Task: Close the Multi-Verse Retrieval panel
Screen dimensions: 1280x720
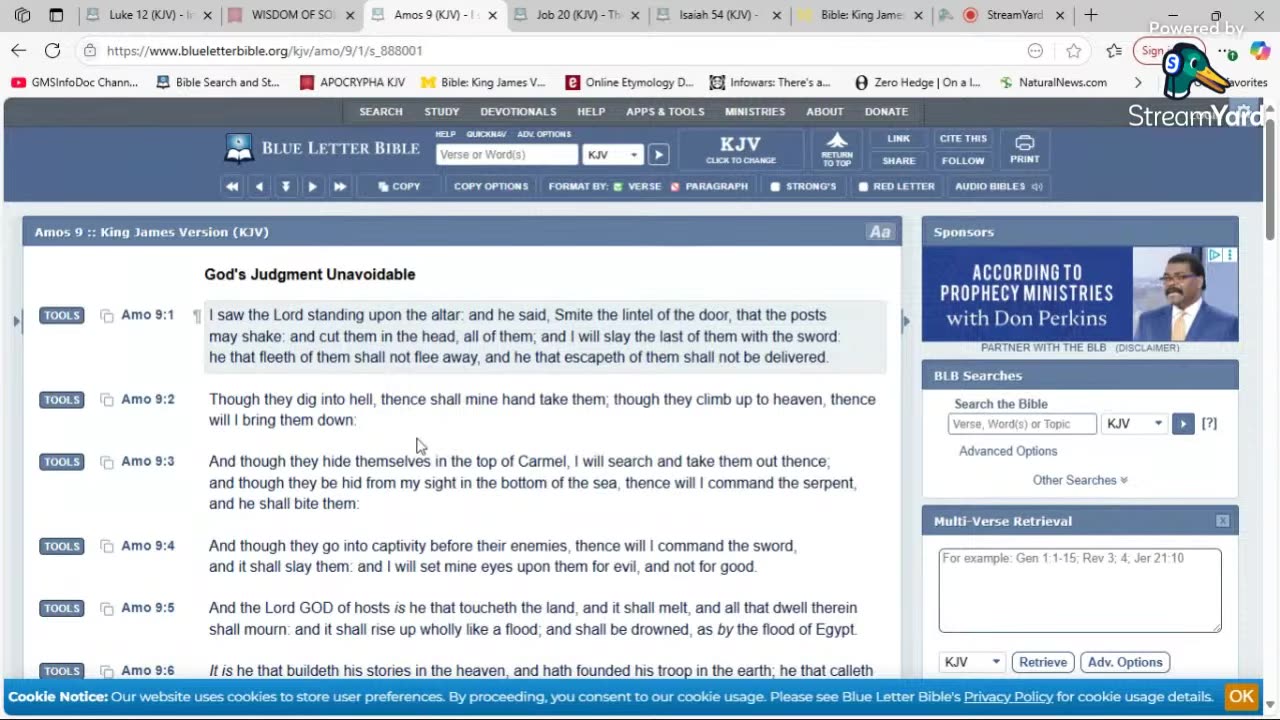Action: click(x=1222, y=521)
